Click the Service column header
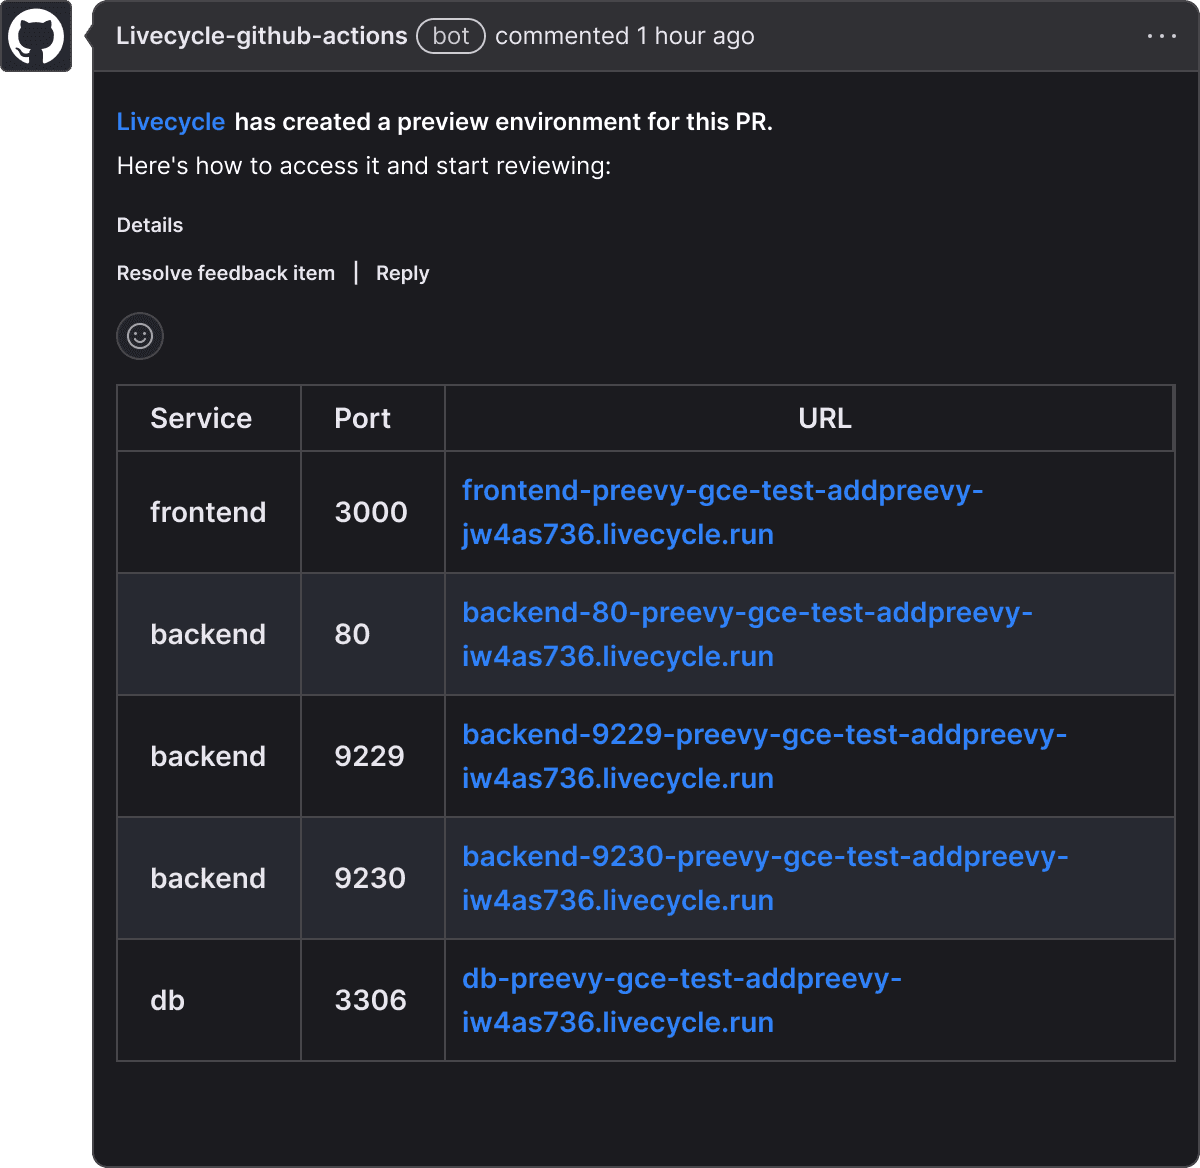The width and height of the screenshot is (1200, 1168). [208, 418]
